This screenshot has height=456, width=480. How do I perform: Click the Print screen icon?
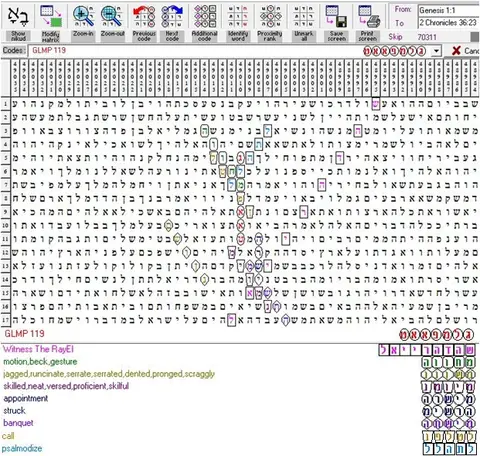click(x=368, y=16)
